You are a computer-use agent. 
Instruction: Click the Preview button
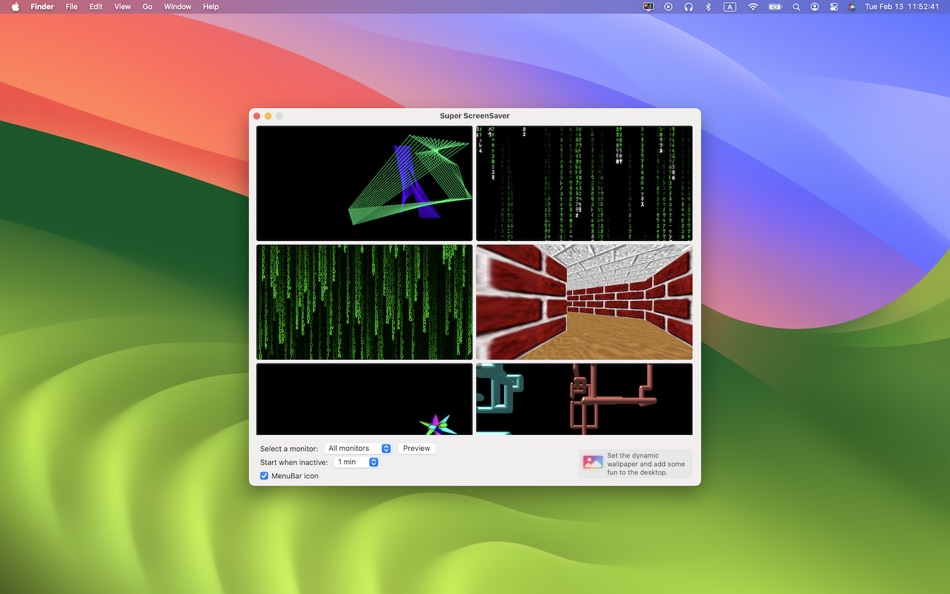[x=416, y=449]
